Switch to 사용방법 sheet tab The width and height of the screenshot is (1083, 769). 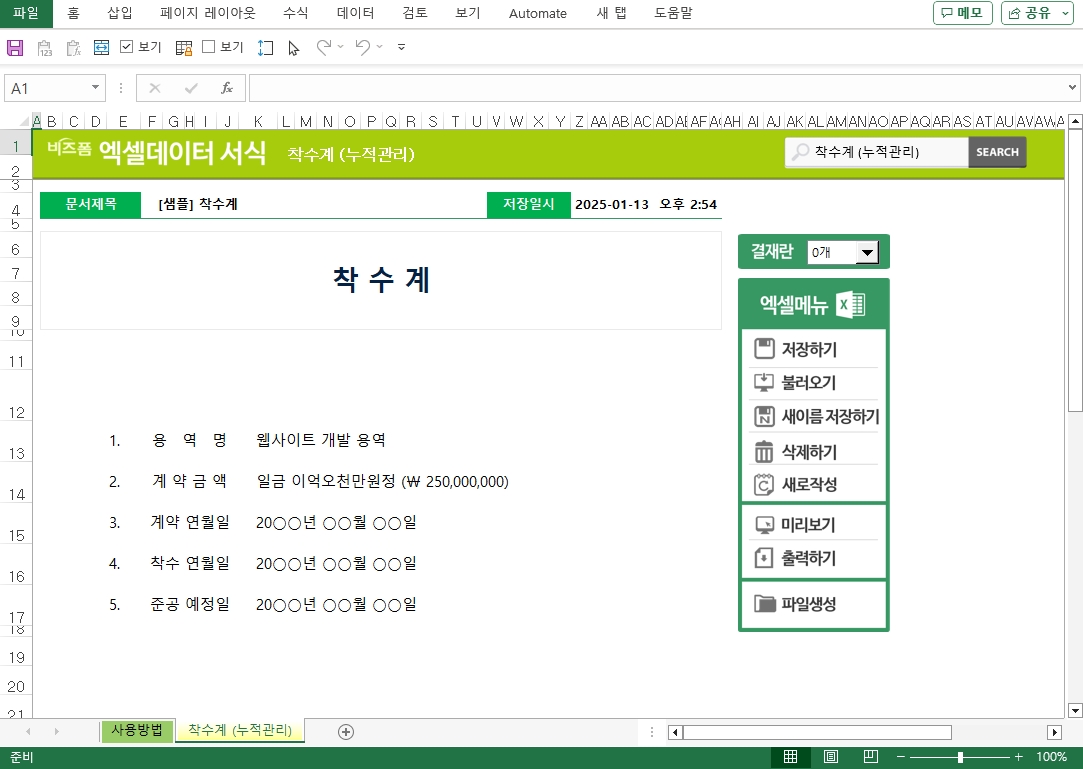(137, 730)
